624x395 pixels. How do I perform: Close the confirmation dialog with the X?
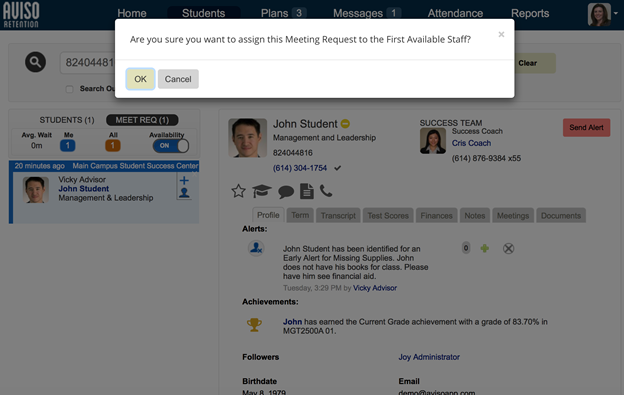(x=501, y=35)
